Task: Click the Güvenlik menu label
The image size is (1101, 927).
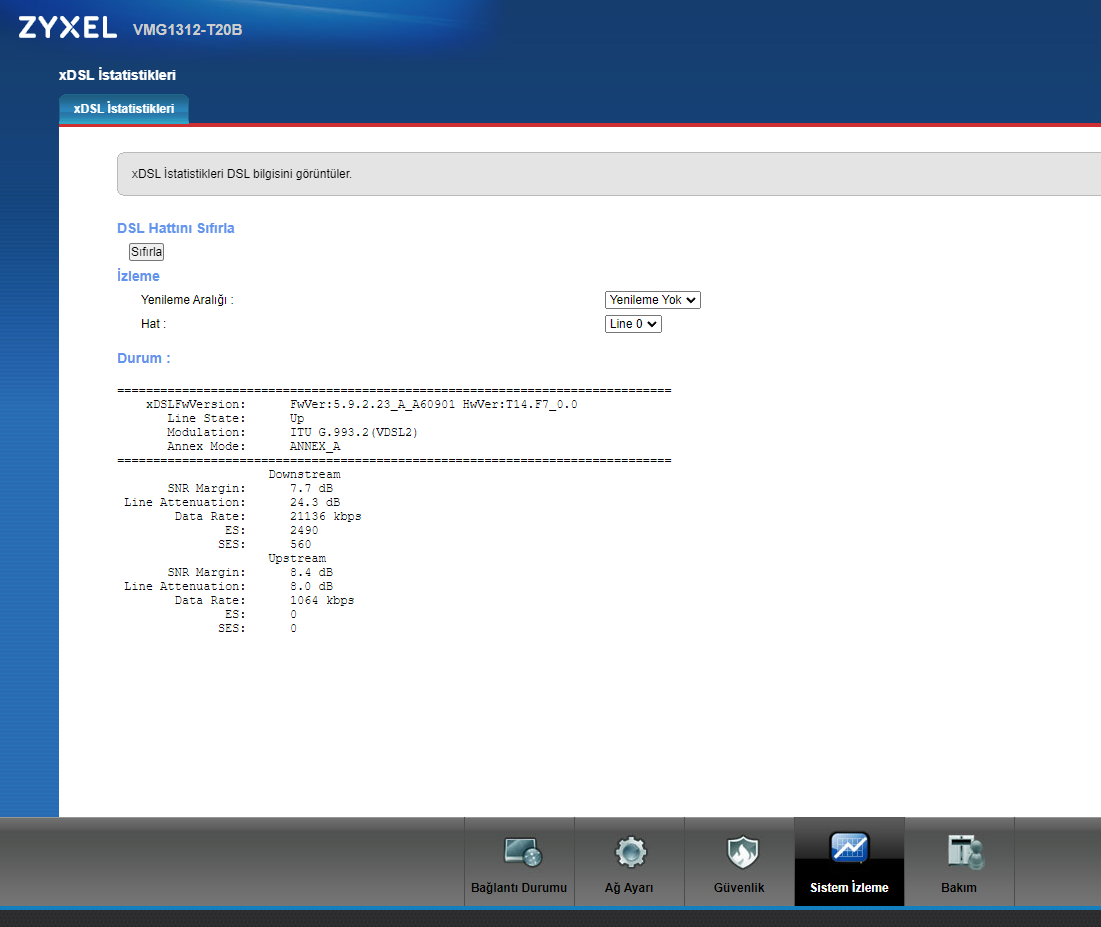Action: (x=739, y=888)
